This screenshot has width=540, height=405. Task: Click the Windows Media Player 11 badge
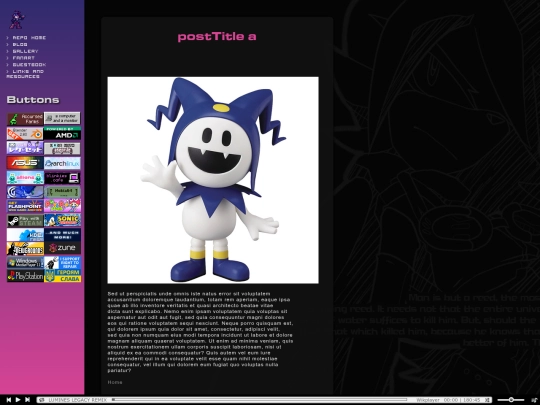pos(25,262)
